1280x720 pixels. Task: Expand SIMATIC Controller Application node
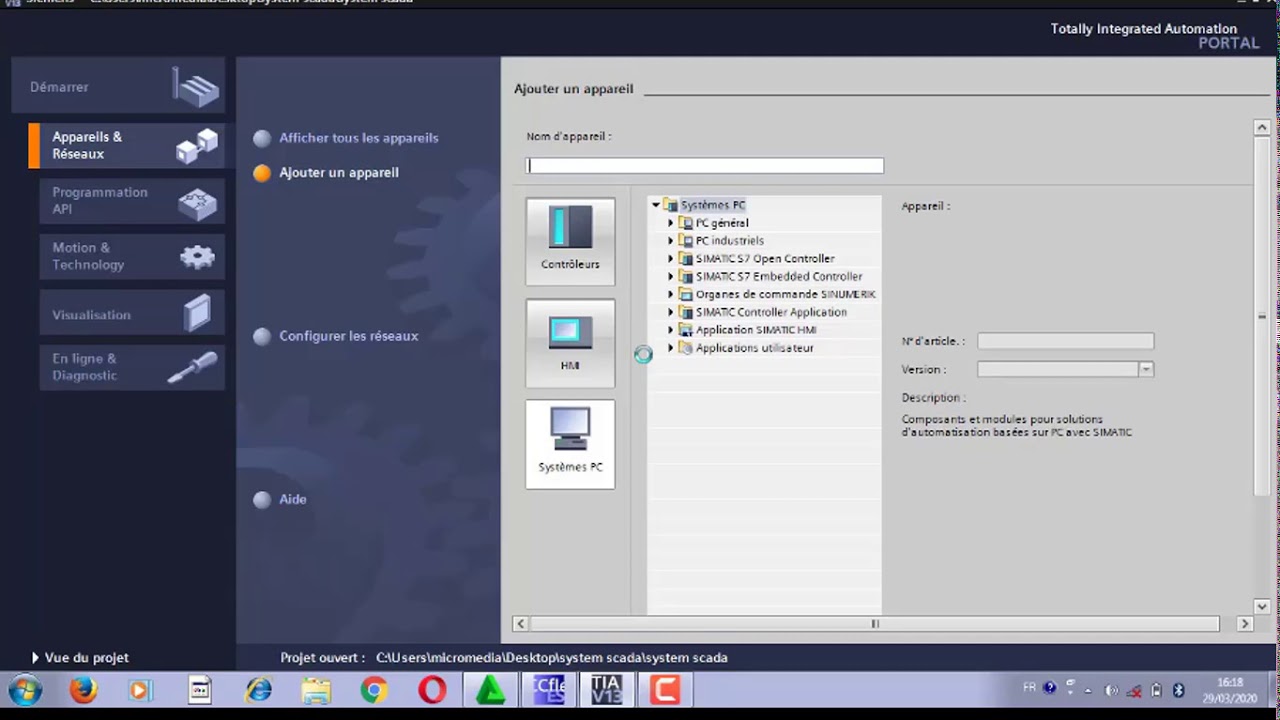coord(671,312)
